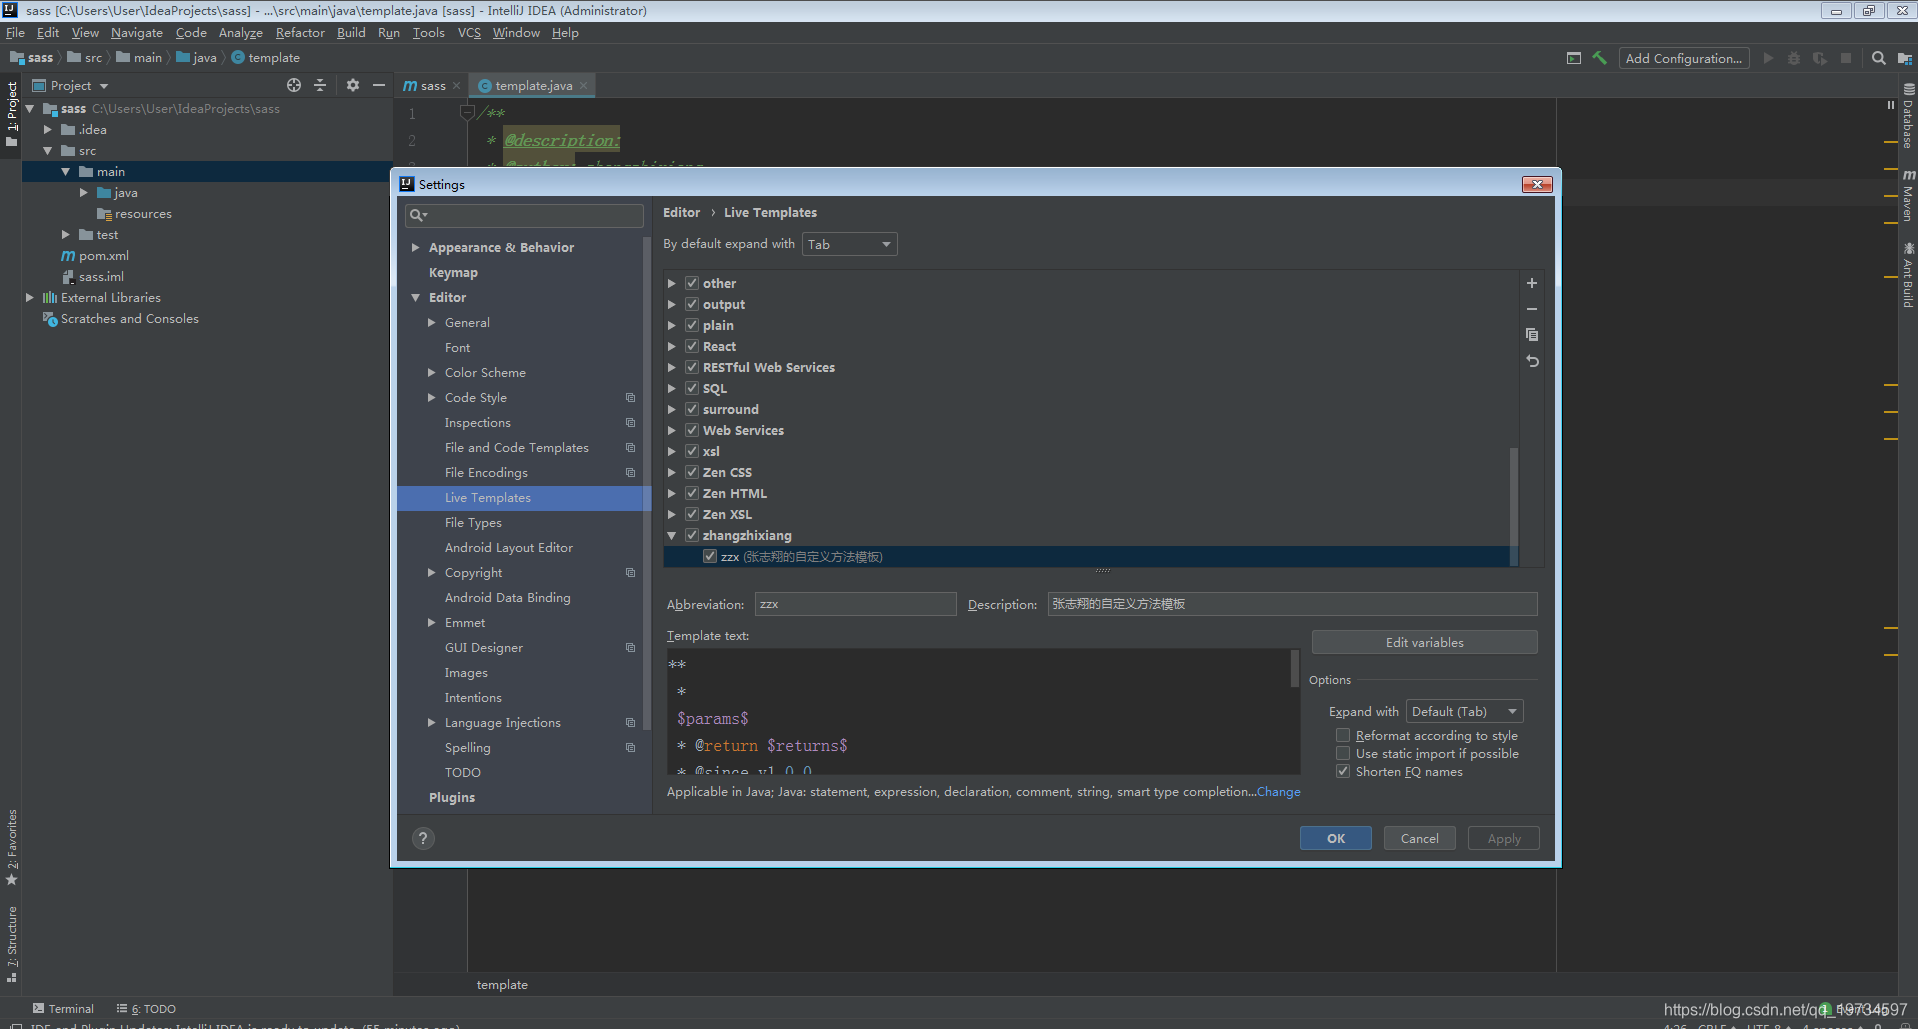Toggle the React template group checkbox
1918x1029 pixels.
692,346
